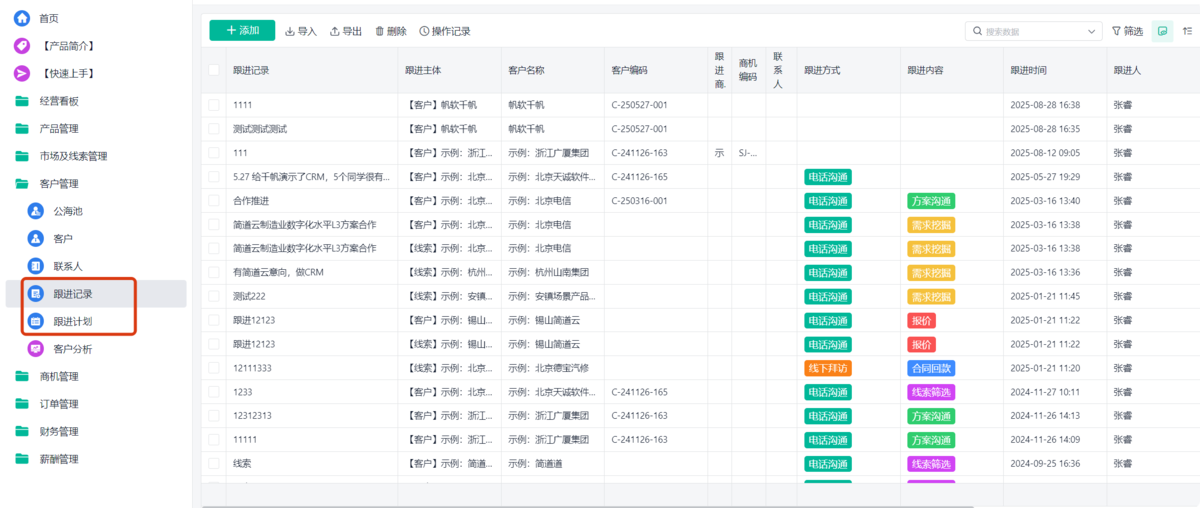The height and width of the screenshot is (508, 1200).
Task: Click the customer code C-250316-001
Action: 639,201
